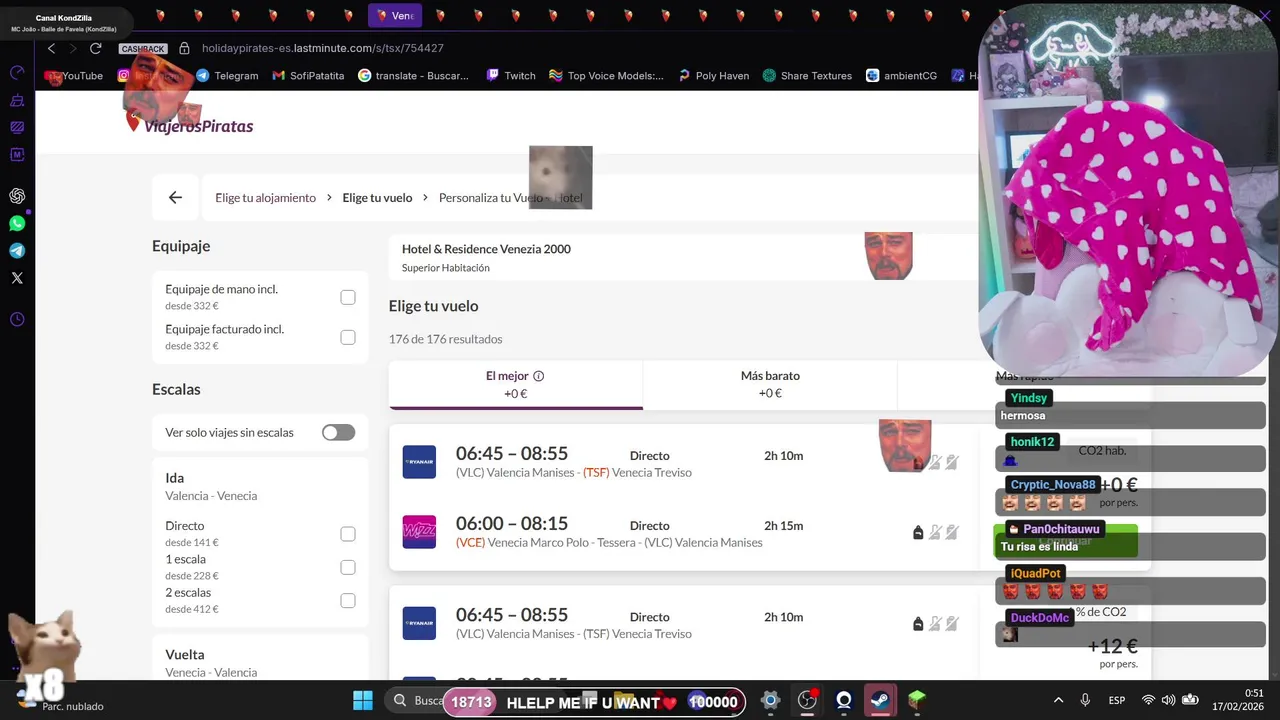Open the Settings gear in the taskbar
The height and width of the screenshot is (720, 1280).
pos(770,701)
